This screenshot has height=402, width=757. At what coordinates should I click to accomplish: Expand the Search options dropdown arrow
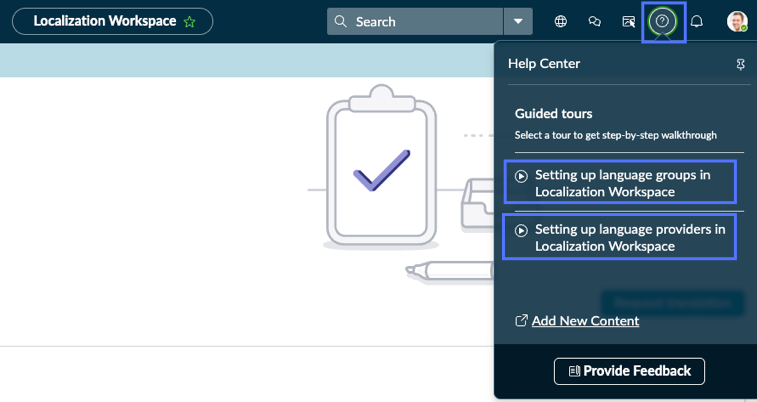coord(518,21)
